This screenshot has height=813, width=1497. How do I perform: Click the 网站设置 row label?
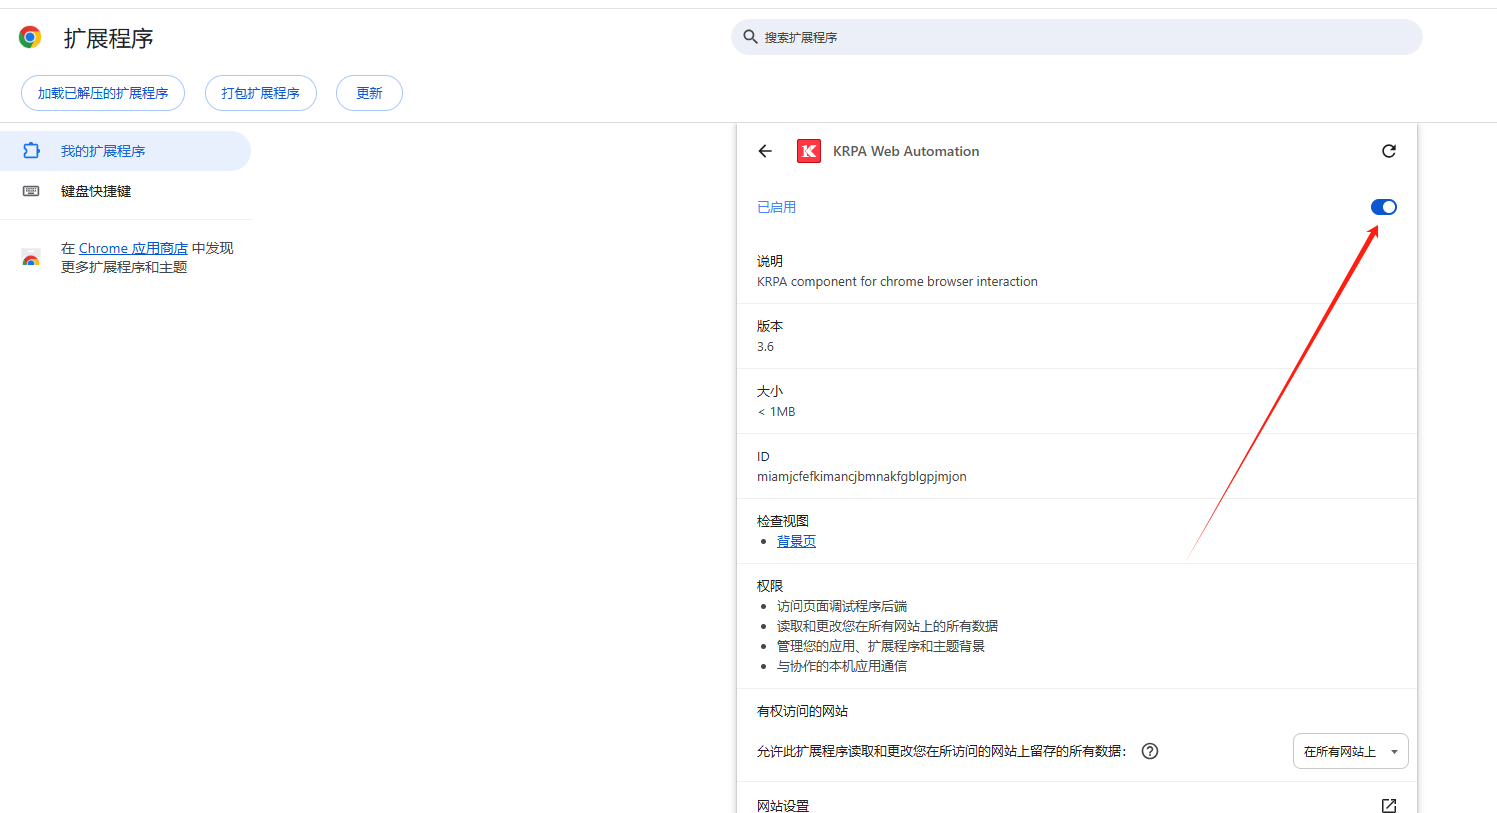tap(783, 806)
